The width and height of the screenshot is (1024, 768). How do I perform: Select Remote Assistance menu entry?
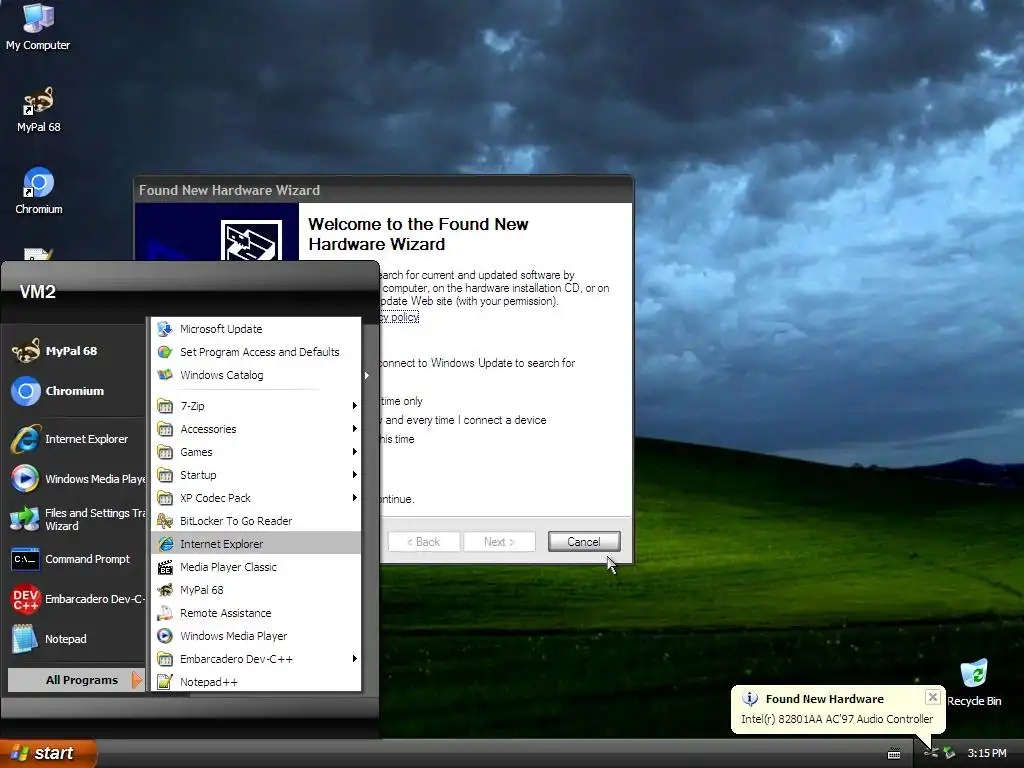point(256,613)
